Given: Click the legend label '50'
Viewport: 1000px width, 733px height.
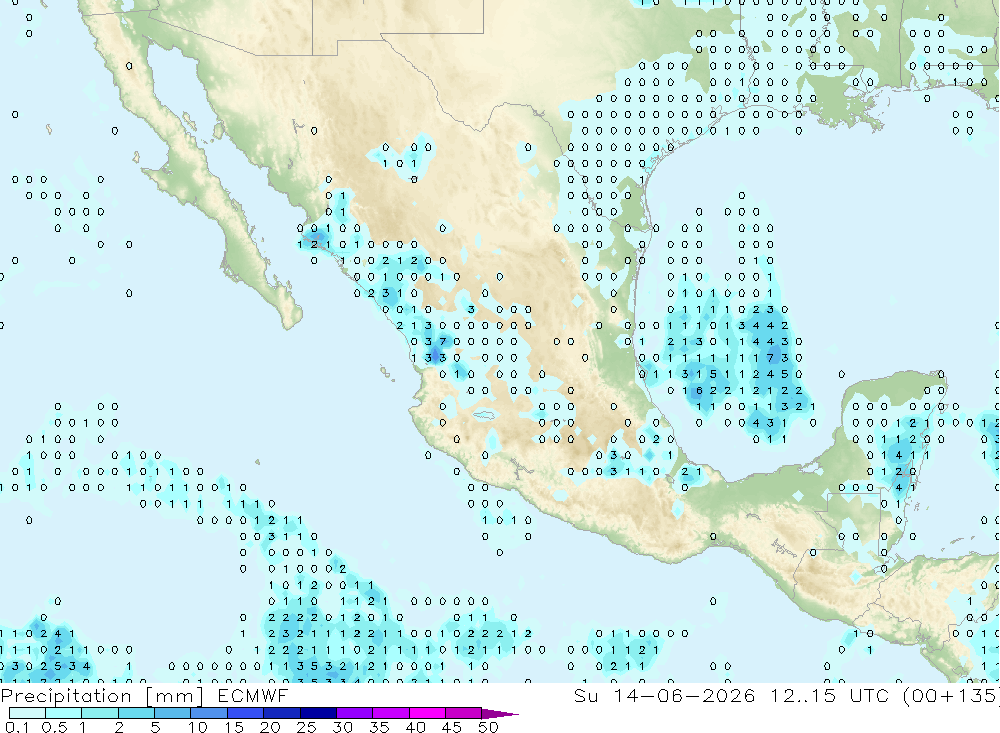Looking at the screenshot, I should (488, 727).
